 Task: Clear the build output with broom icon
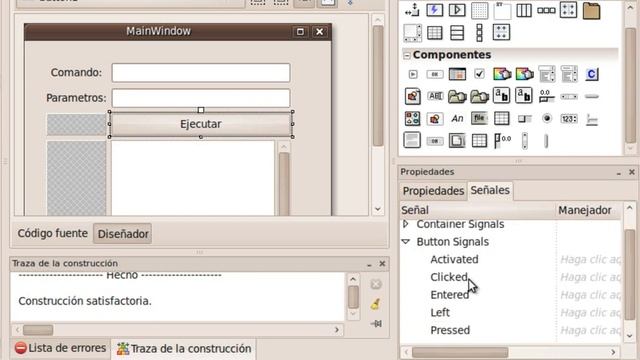[x=376, y=304]
